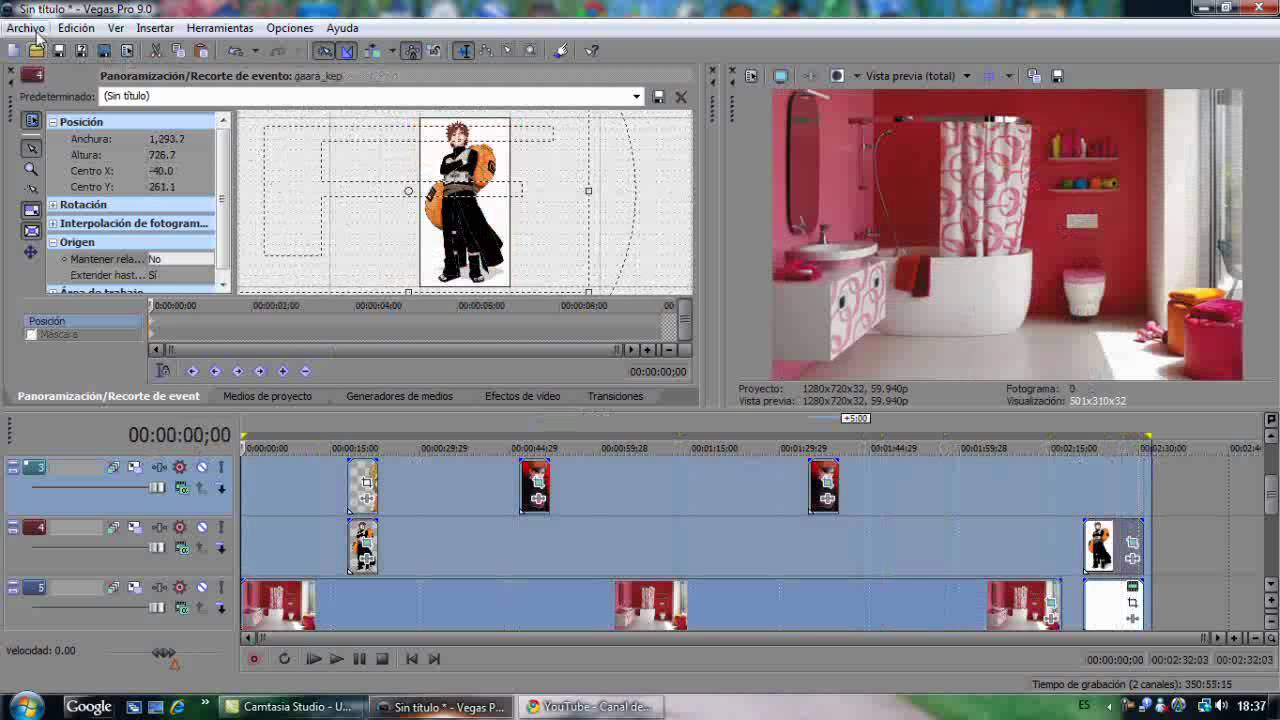Switch to Generadores de medios tab
The image size is (1280, 720).
pyautogui.click(x=399, y=396)
